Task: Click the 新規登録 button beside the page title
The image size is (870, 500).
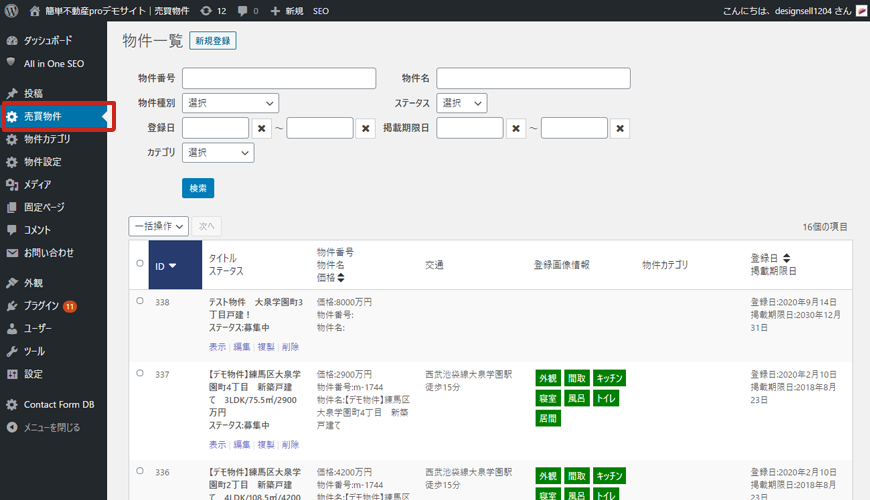Action: [212, 41]
